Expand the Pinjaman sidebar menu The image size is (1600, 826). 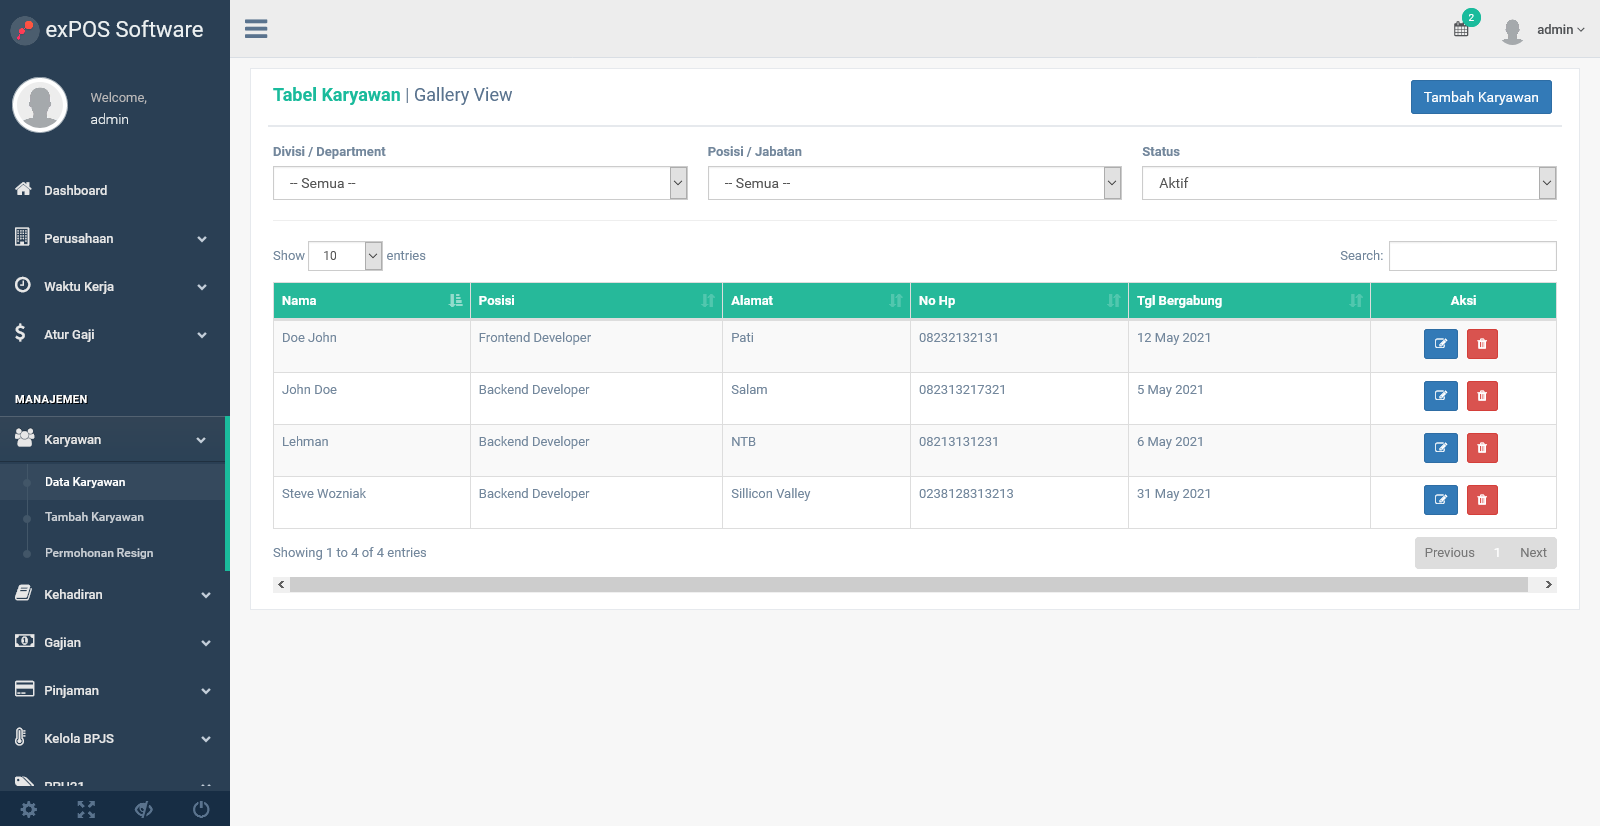pos(115,691)
